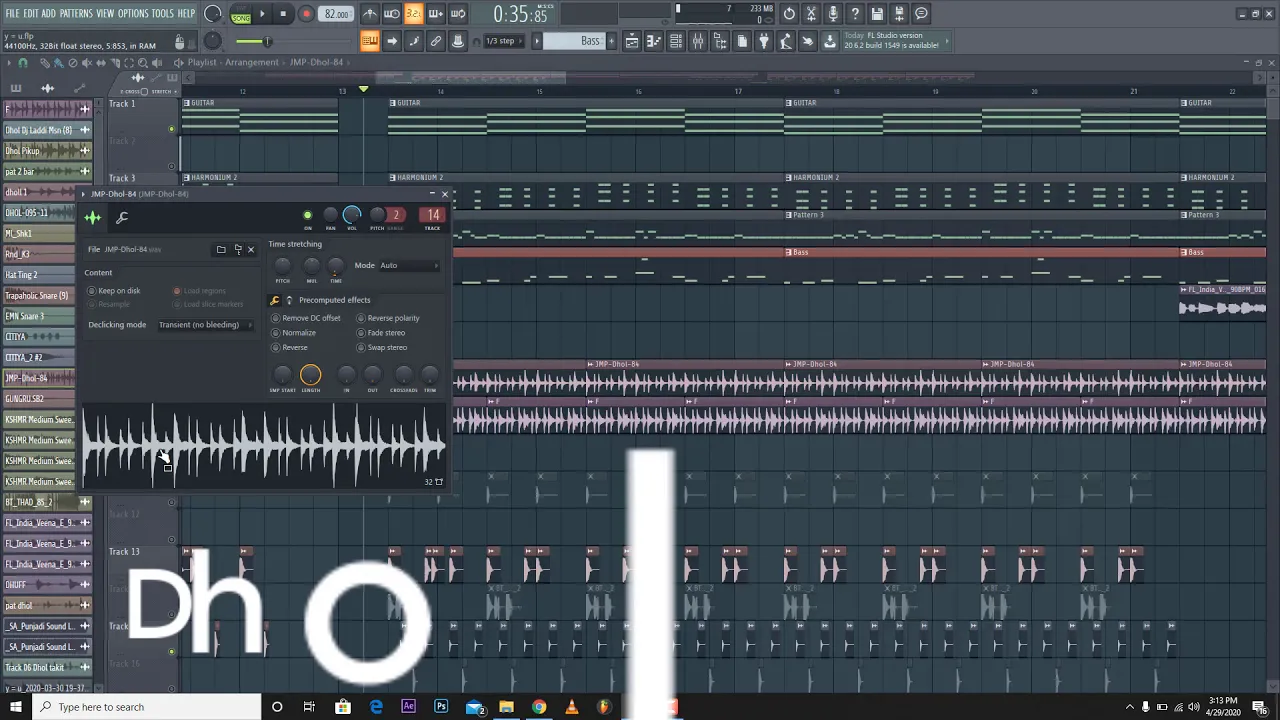Image resolution: width=1280 pixels, height=720 pixels.
Task: Click the audio editor scissors icon
Action: tap(811, 14)
